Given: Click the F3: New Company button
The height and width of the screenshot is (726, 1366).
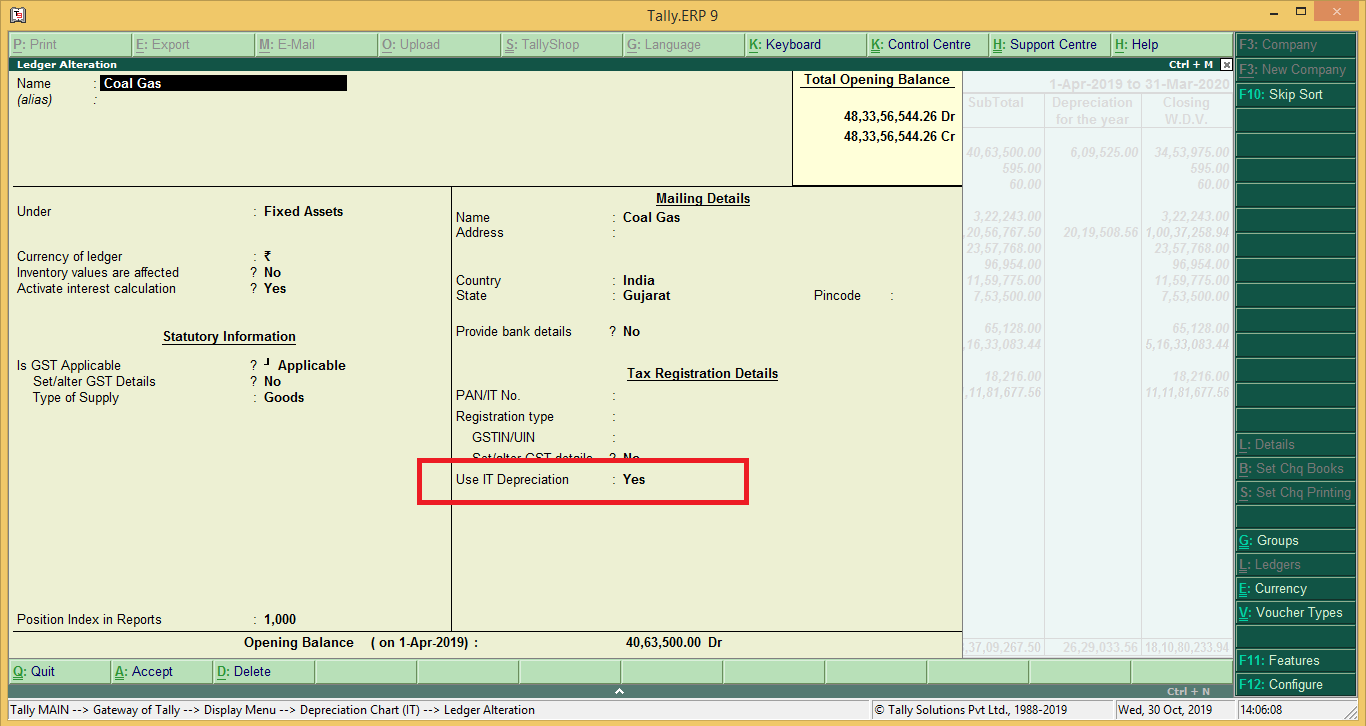Looking at the screenshot, I should coord(1296,70).
